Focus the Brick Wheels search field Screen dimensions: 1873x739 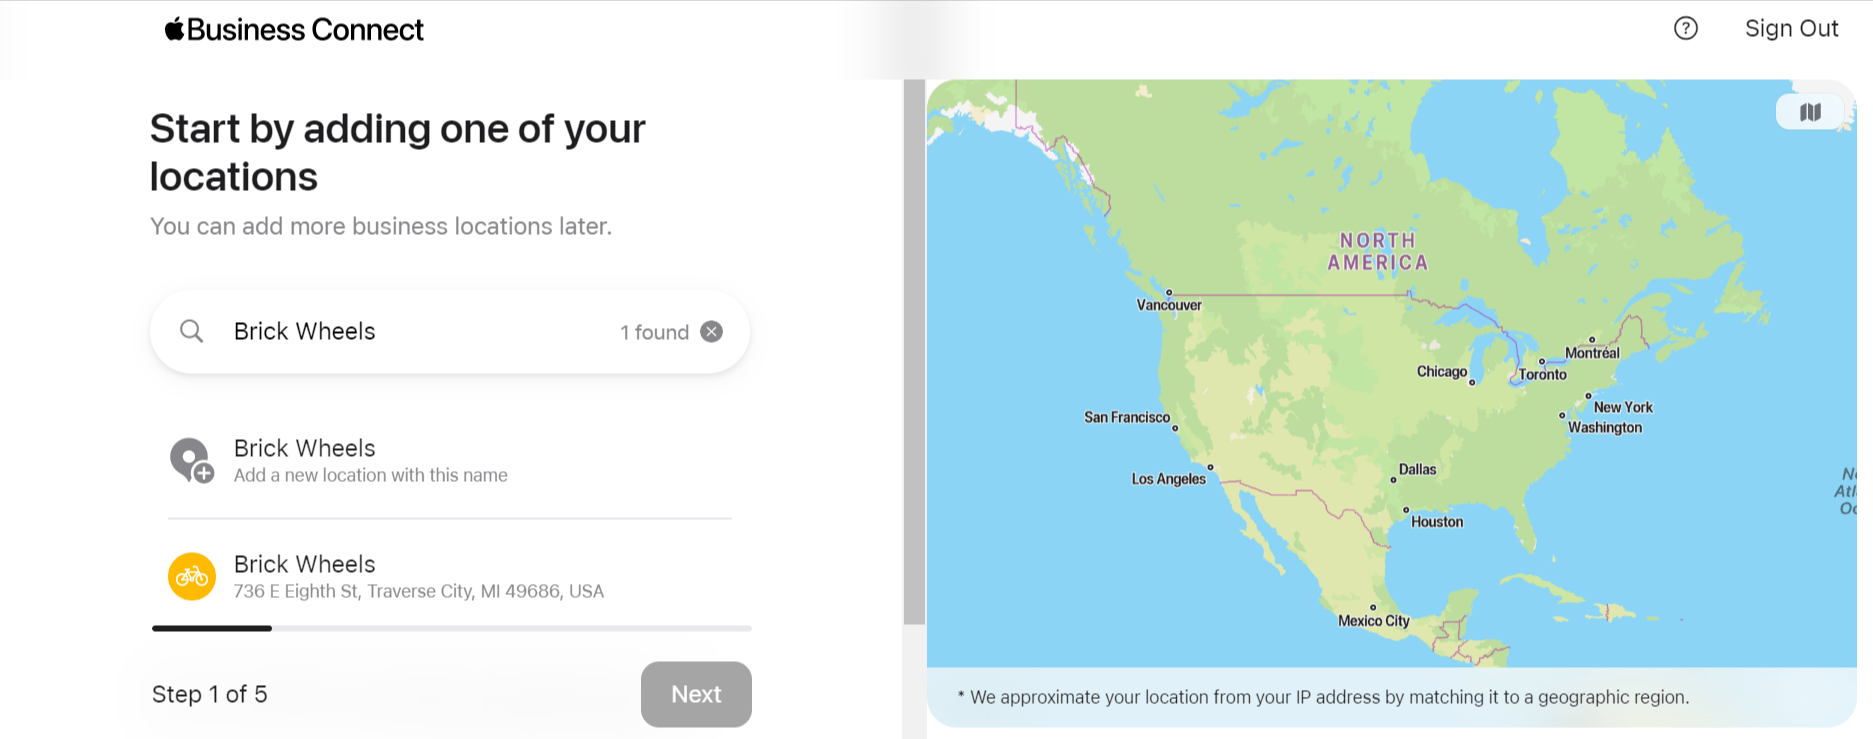point(420,332)
